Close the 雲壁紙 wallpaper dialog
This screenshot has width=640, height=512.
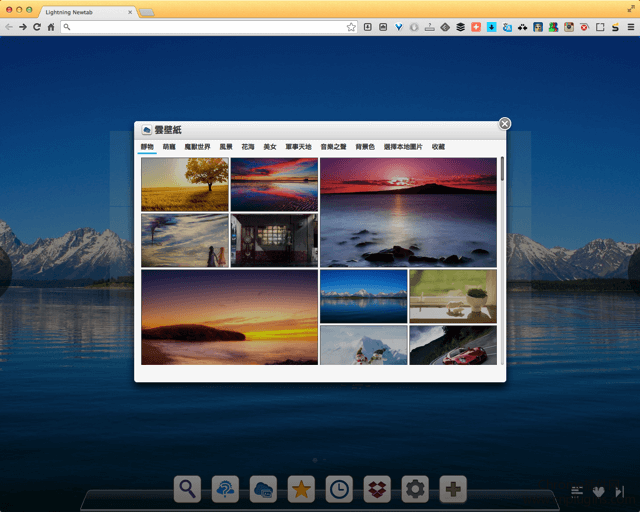[504, 124]
